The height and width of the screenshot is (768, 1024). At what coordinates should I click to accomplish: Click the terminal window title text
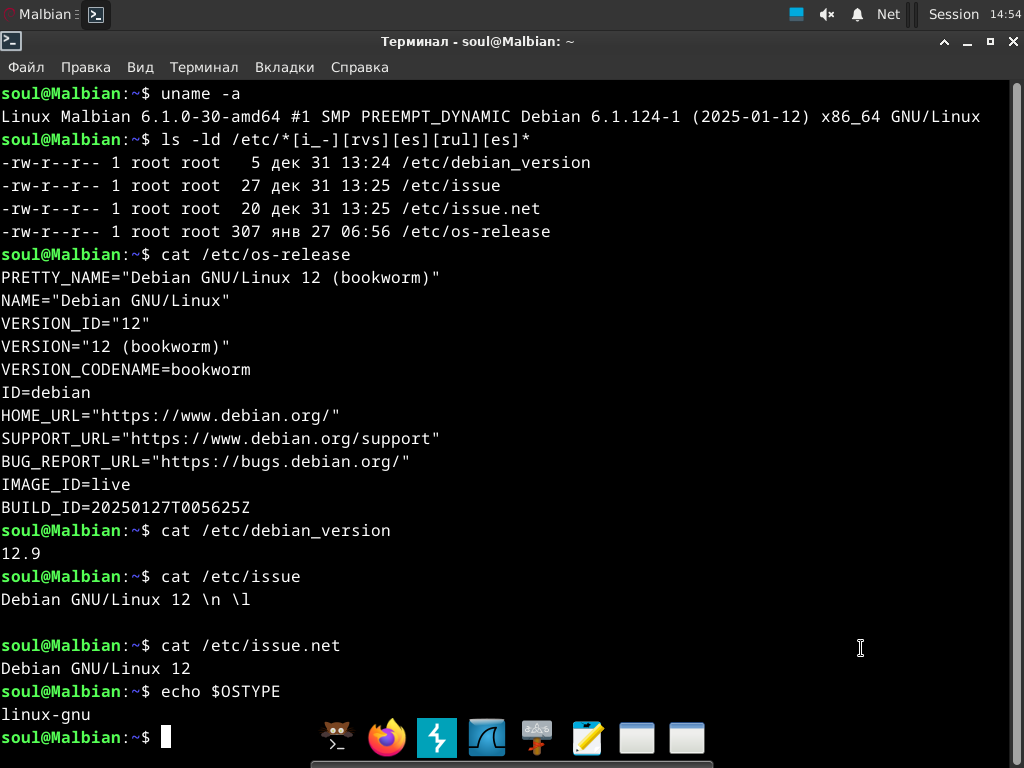pos(477,42)
